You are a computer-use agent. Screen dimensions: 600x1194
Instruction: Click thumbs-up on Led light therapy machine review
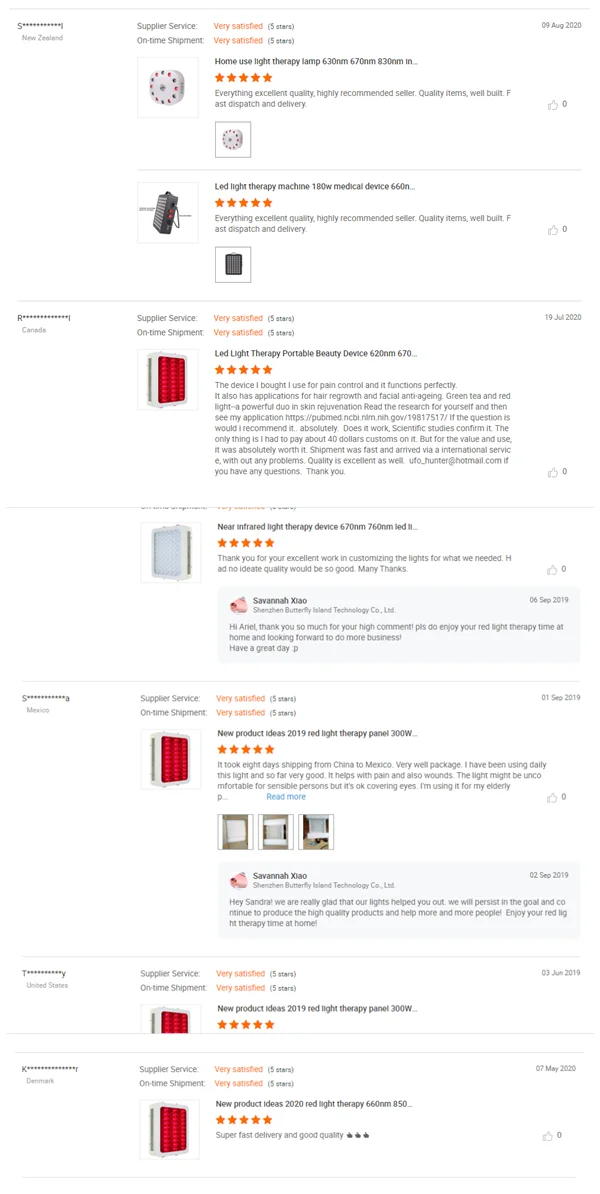[553, 229]
